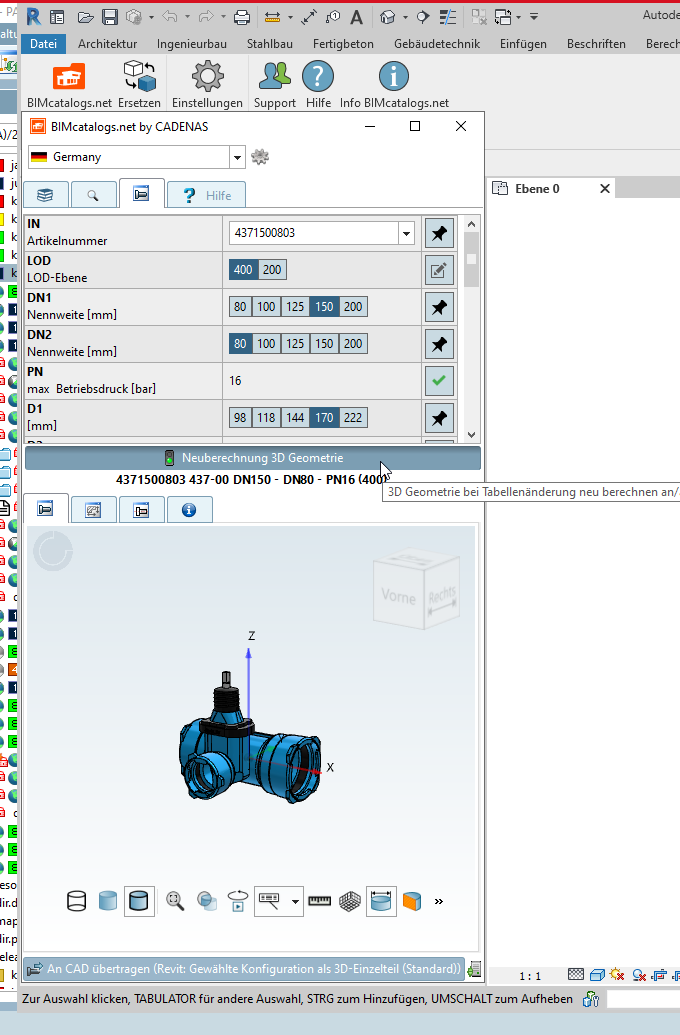Click parameter table scrollbar down arrow

[x=471, y=434]
